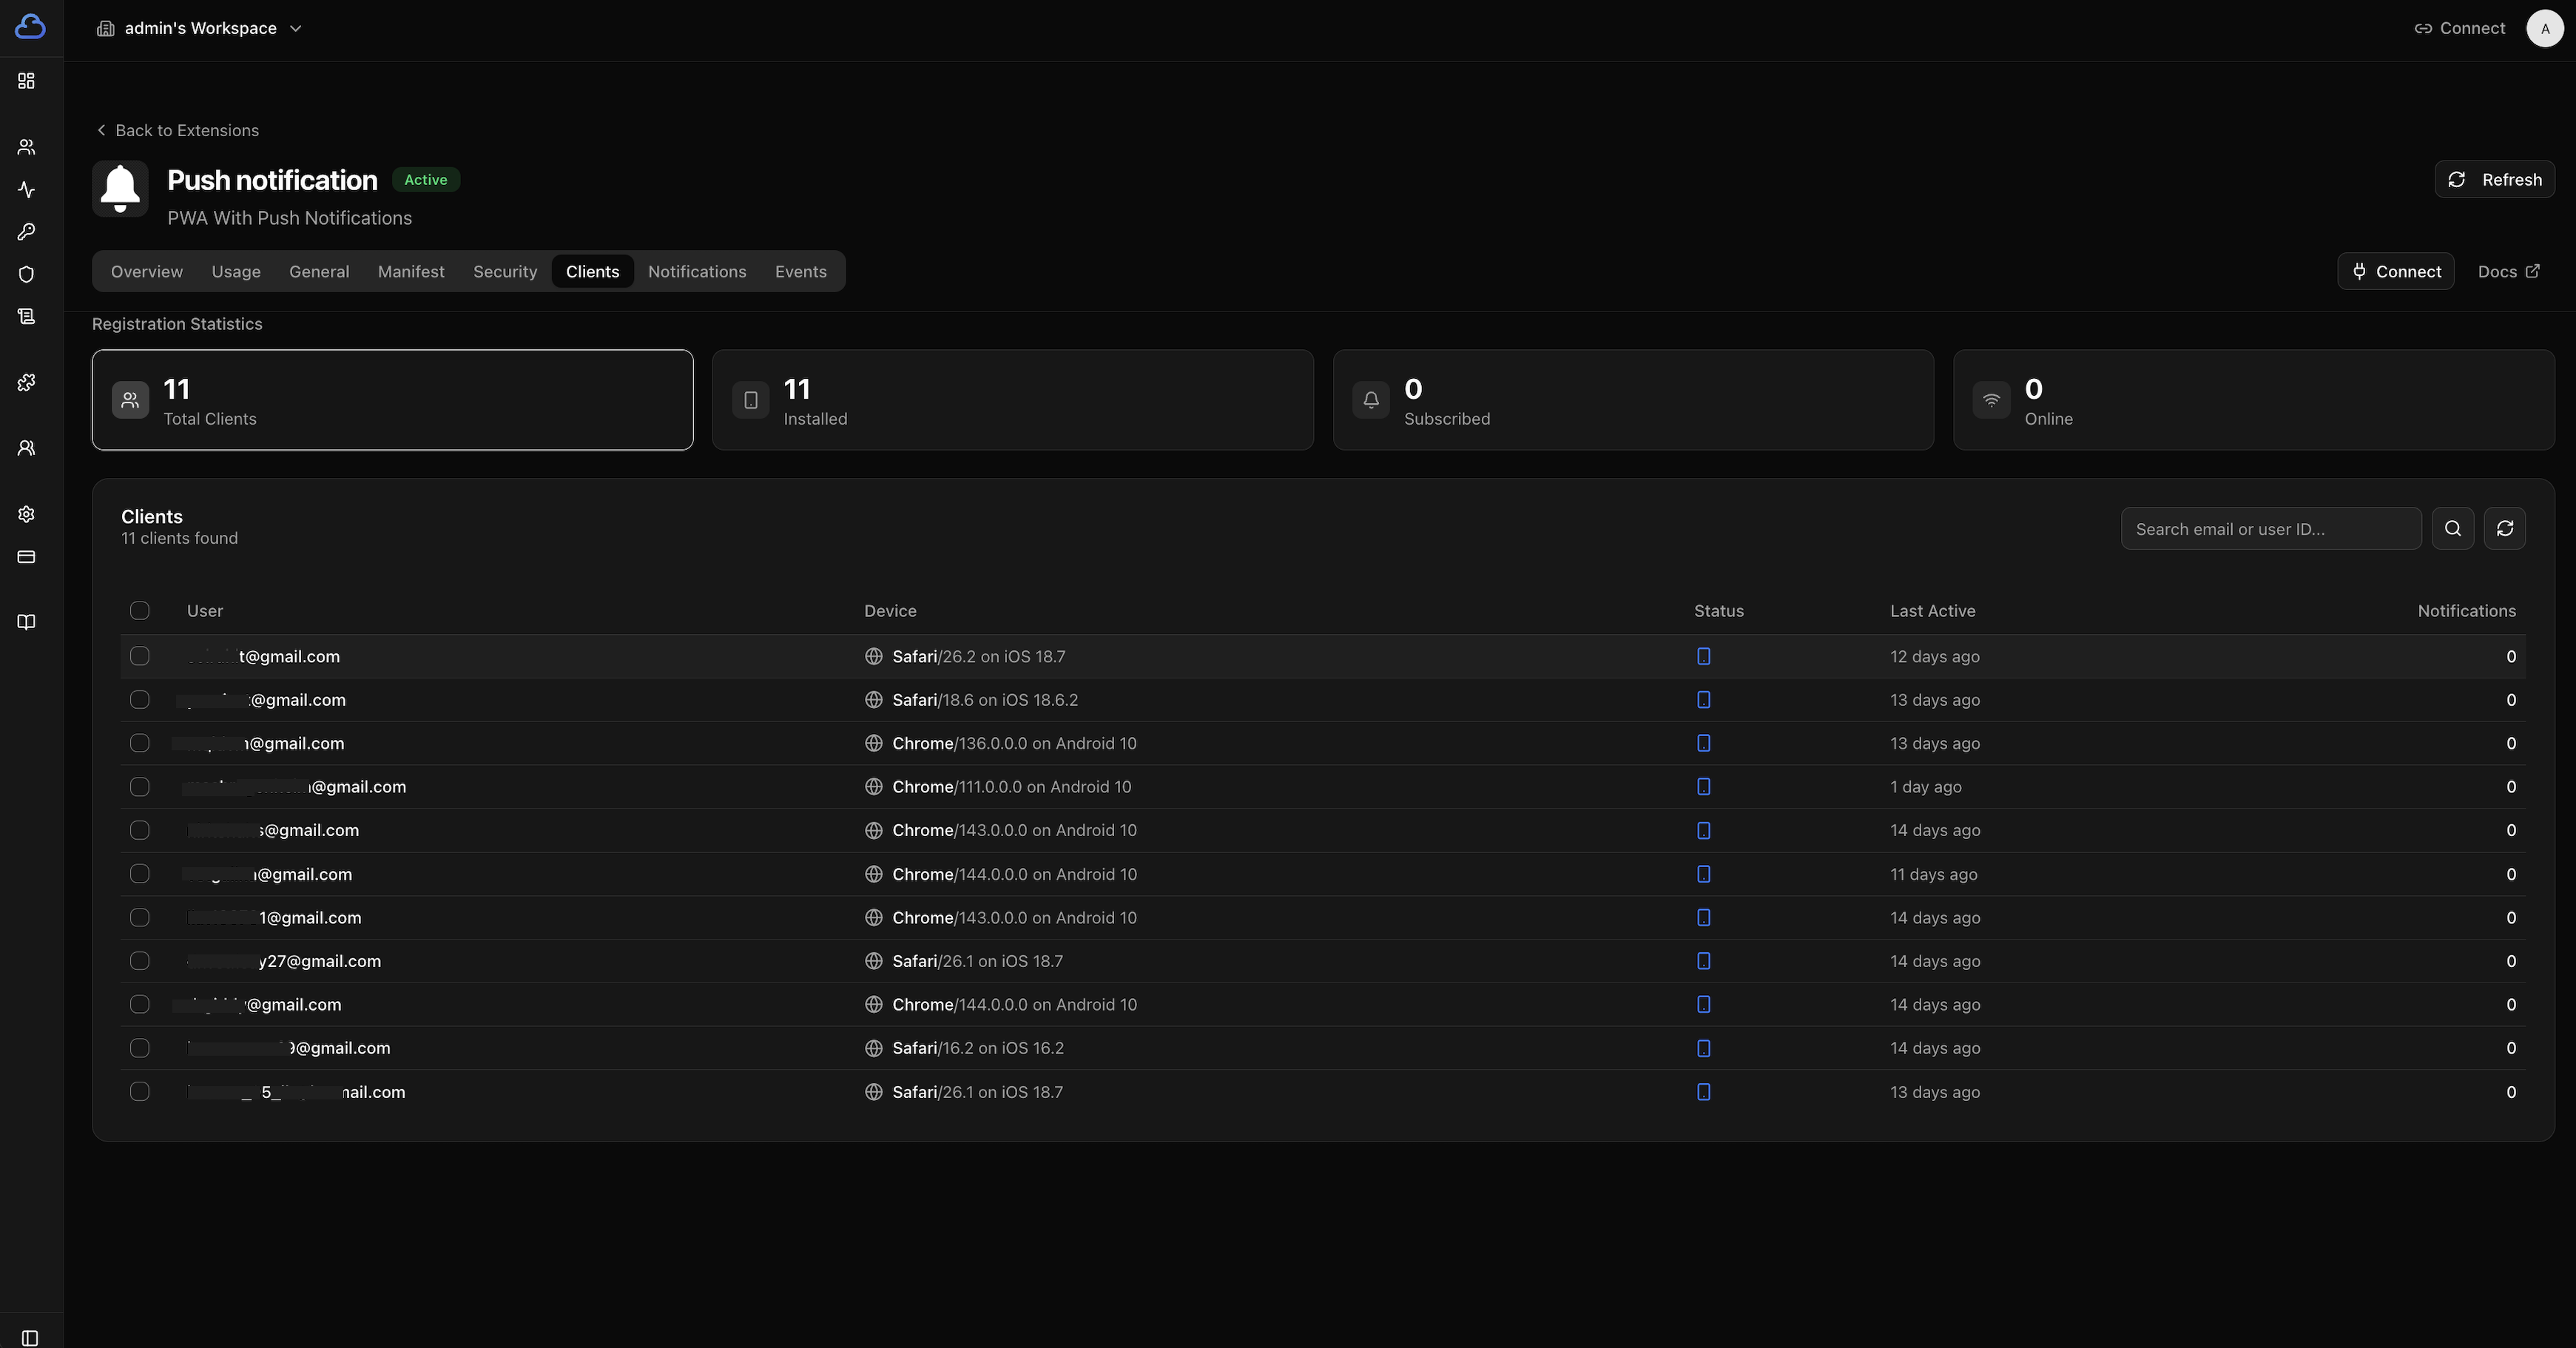Open the Billing card icon in sidebar
This screenshot has width=2576, height=1348.
point(25,557)
